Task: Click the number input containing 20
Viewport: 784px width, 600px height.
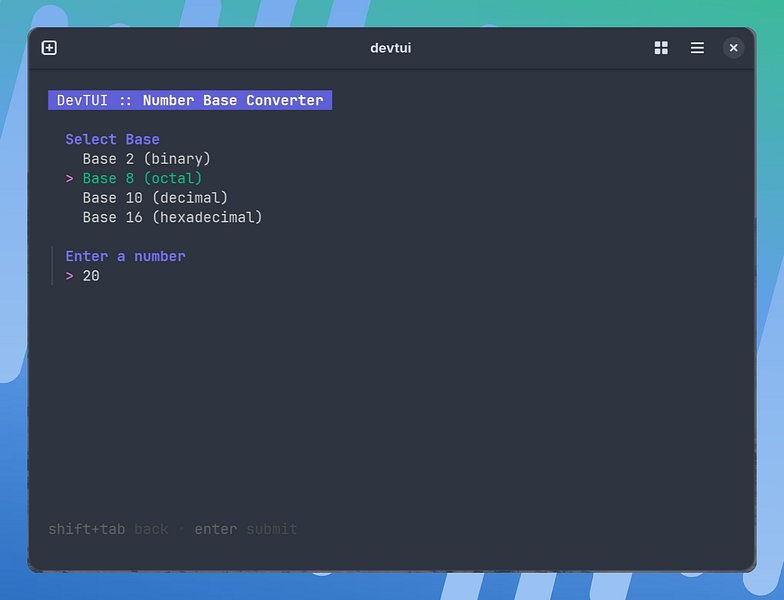Action: pyautogui.click(x=91, y=276)
